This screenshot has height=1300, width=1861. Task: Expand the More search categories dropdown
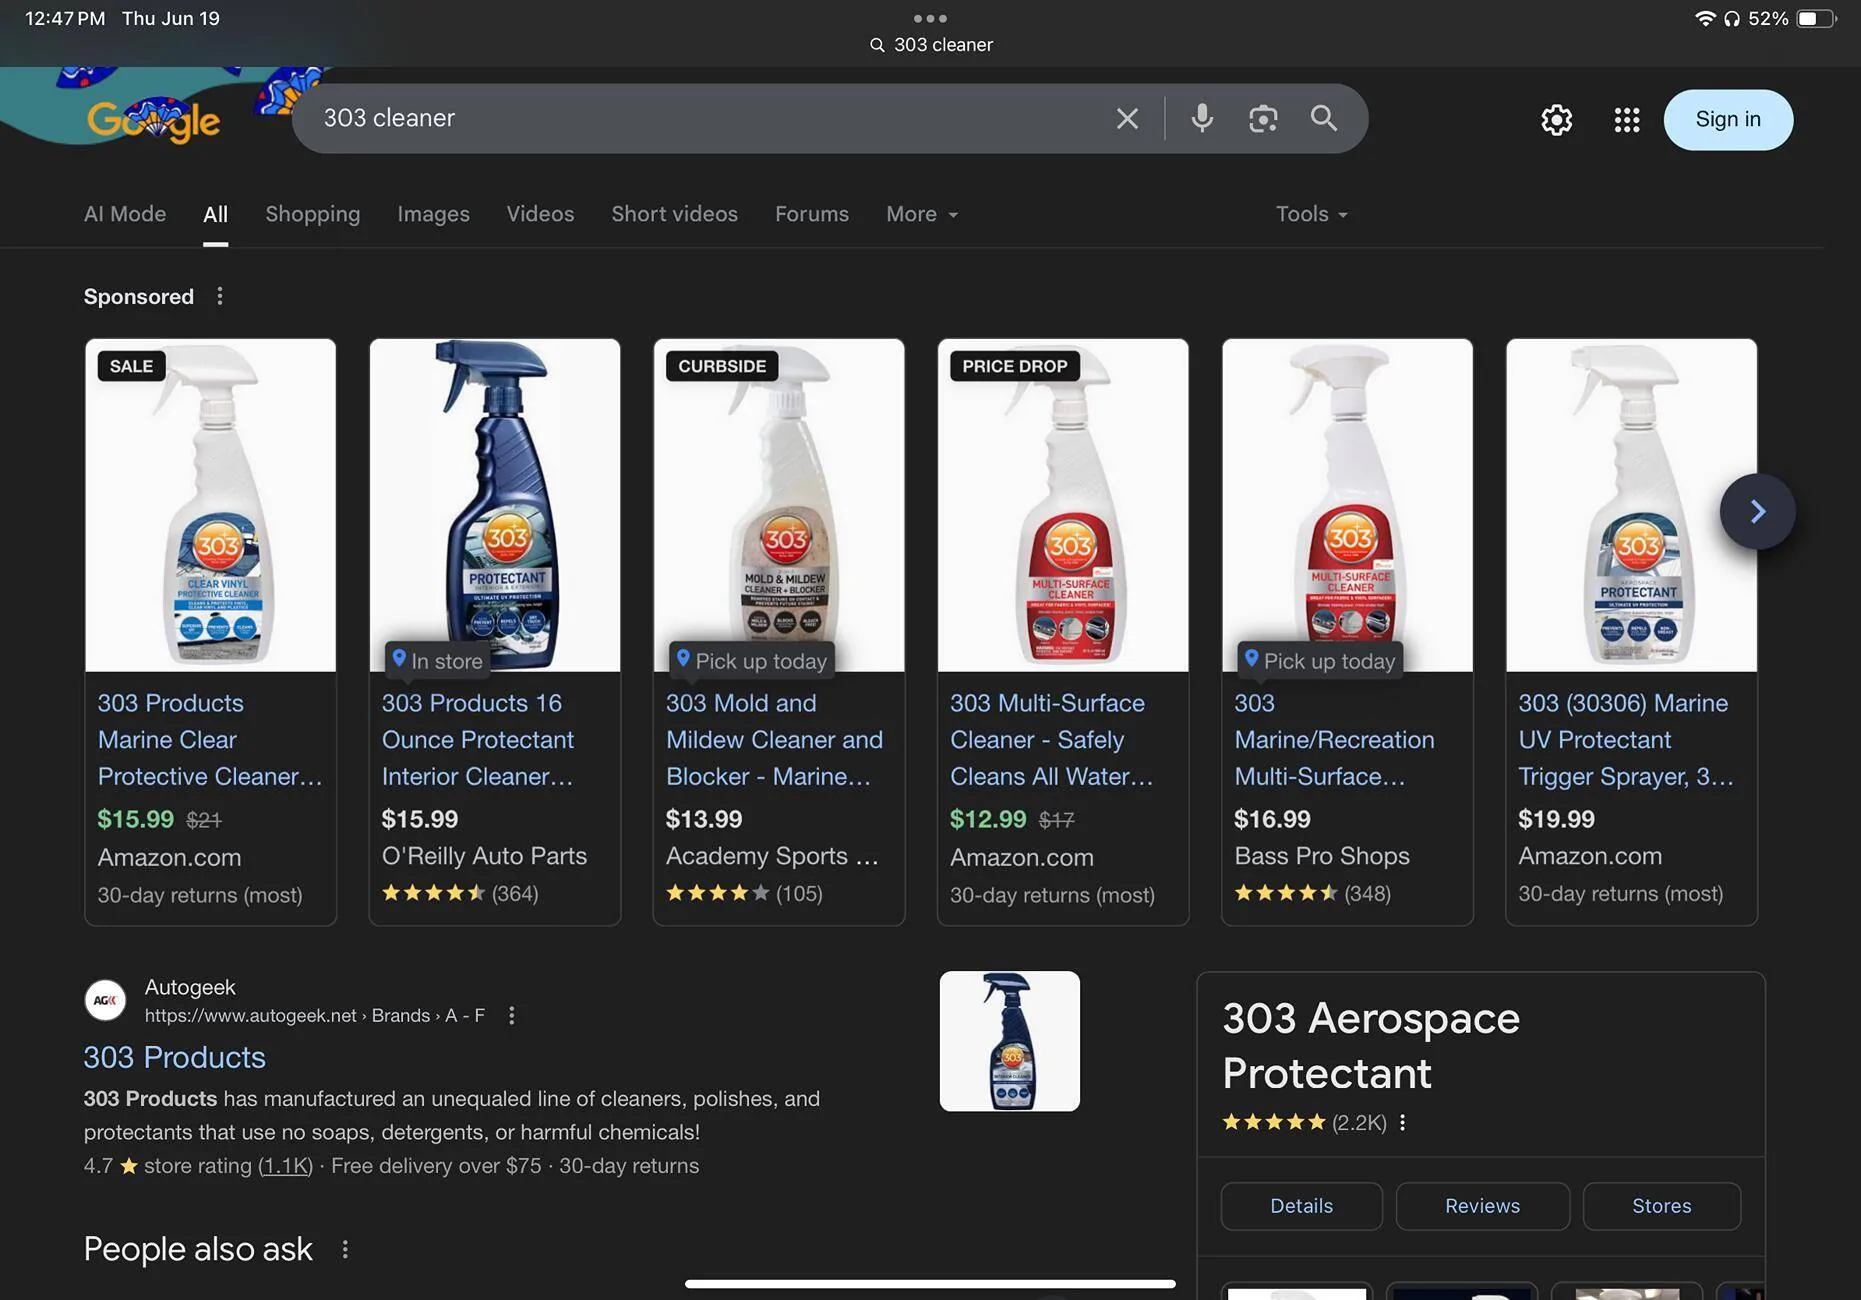(921, 214)
